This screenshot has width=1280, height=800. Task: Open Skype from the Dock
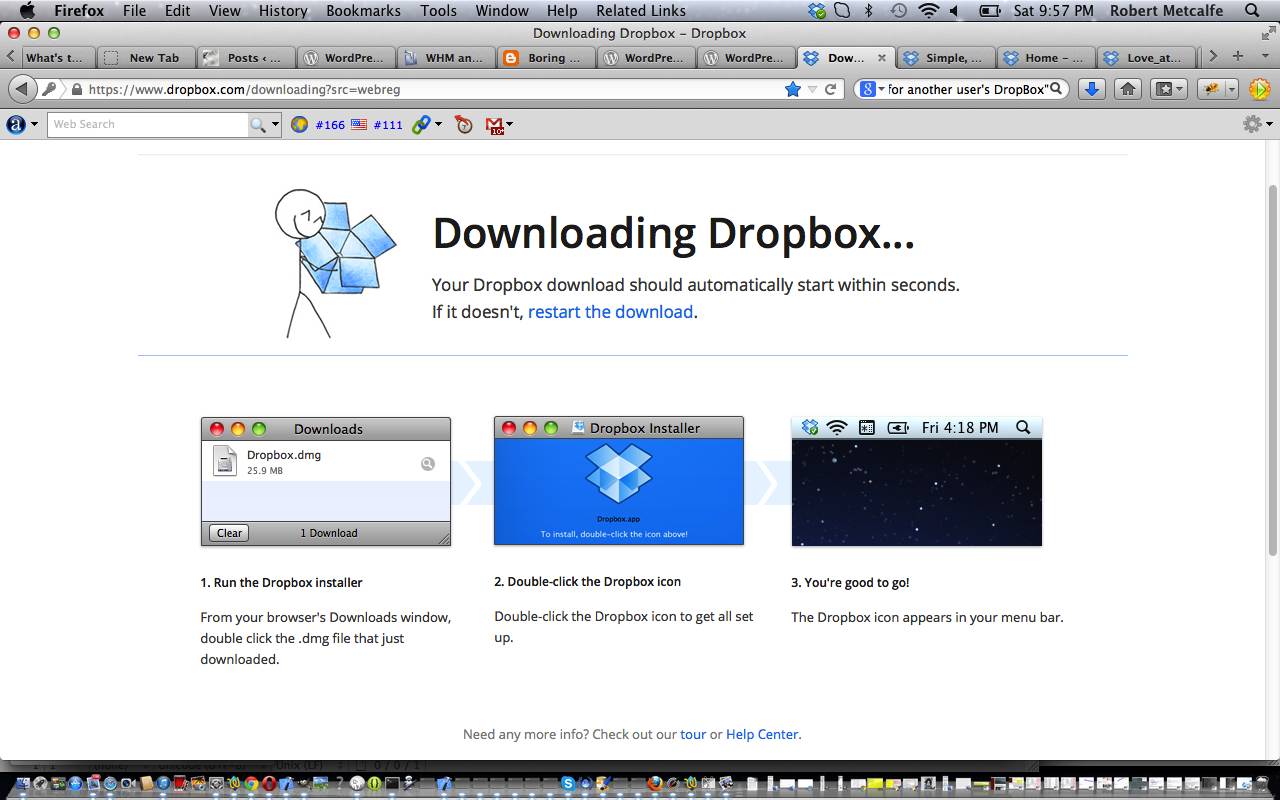[x=568, y=784]
